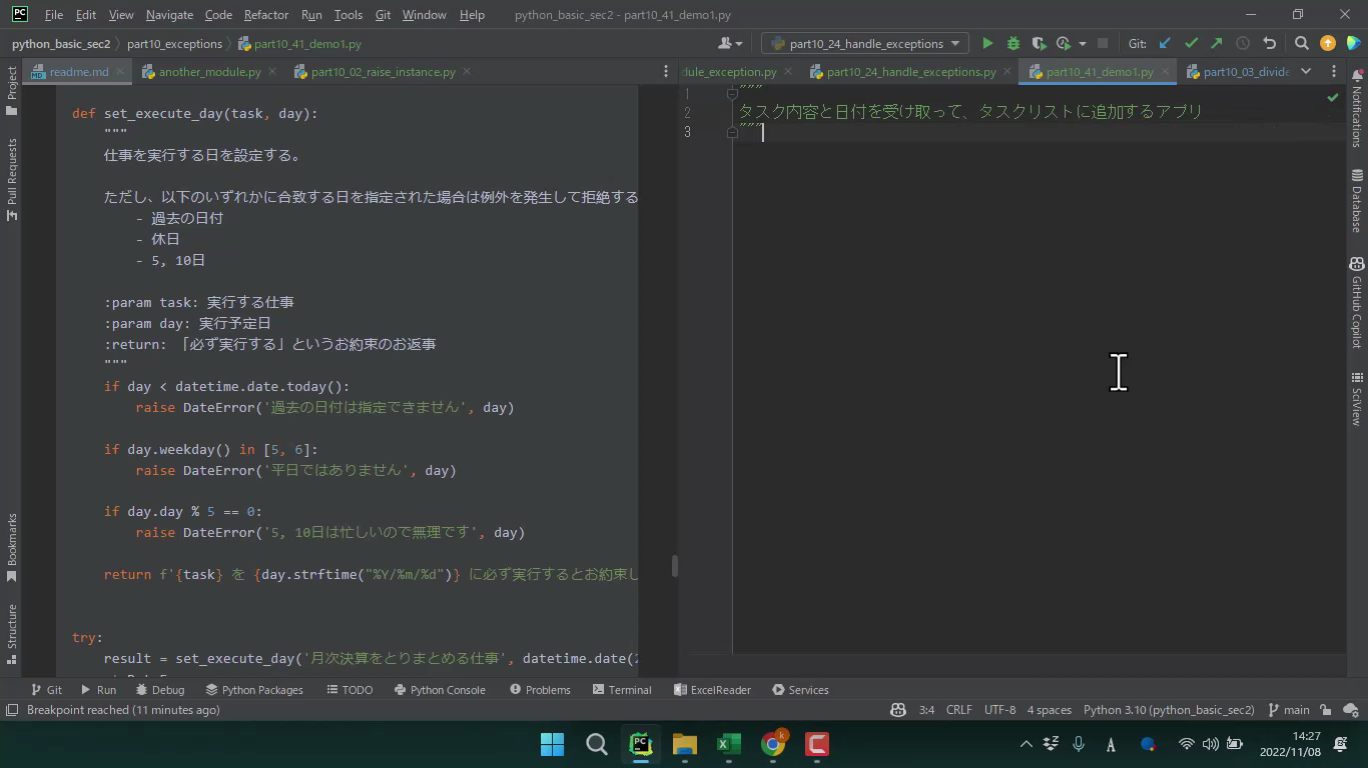1368x768 pixels.
Task: Switch to another_module.py tab
Action: [209, 72]
